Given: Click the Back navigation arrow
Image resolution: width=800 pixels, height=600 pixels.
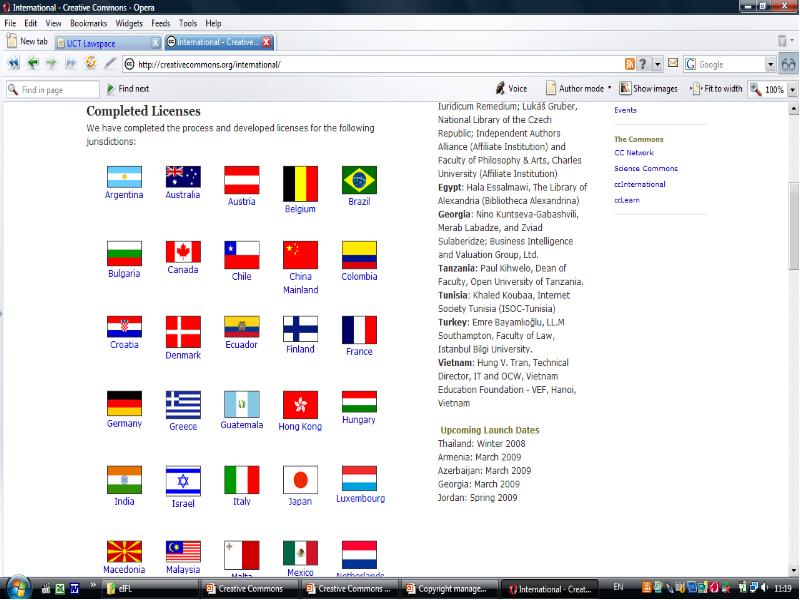Looking at the screenshot, I should pos(32,64).
